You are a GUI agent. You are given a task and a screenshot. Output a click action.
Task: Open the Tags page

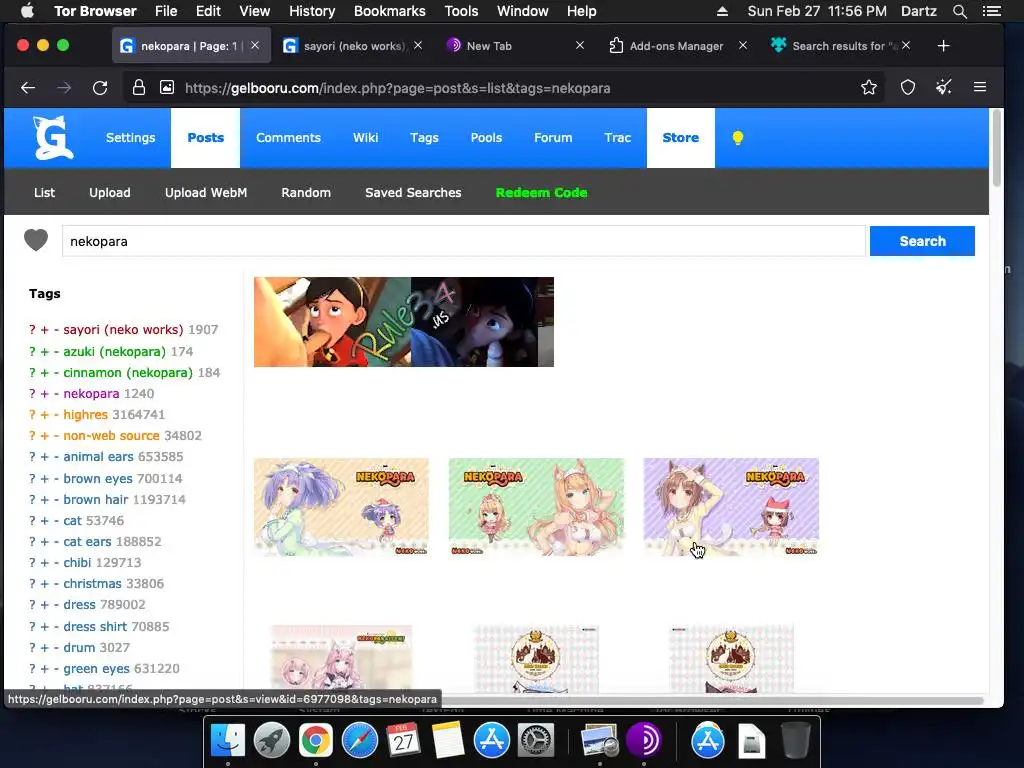point(424,138)
